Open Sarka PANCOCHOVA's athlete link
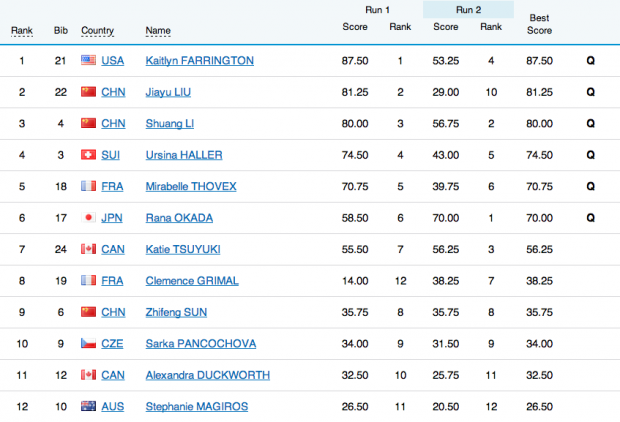This screenshot has height=422, width=620. pyautogui.click(x=201, y=343)
